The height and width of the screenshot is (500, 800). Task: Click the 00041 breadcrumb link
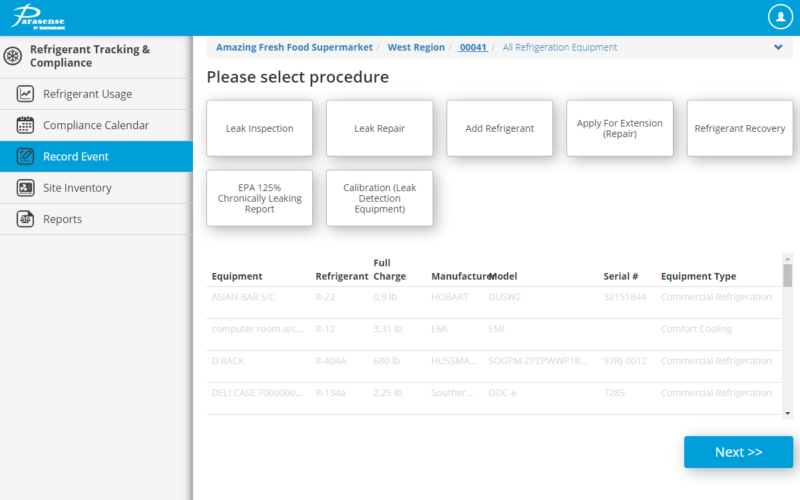point(472,47)
